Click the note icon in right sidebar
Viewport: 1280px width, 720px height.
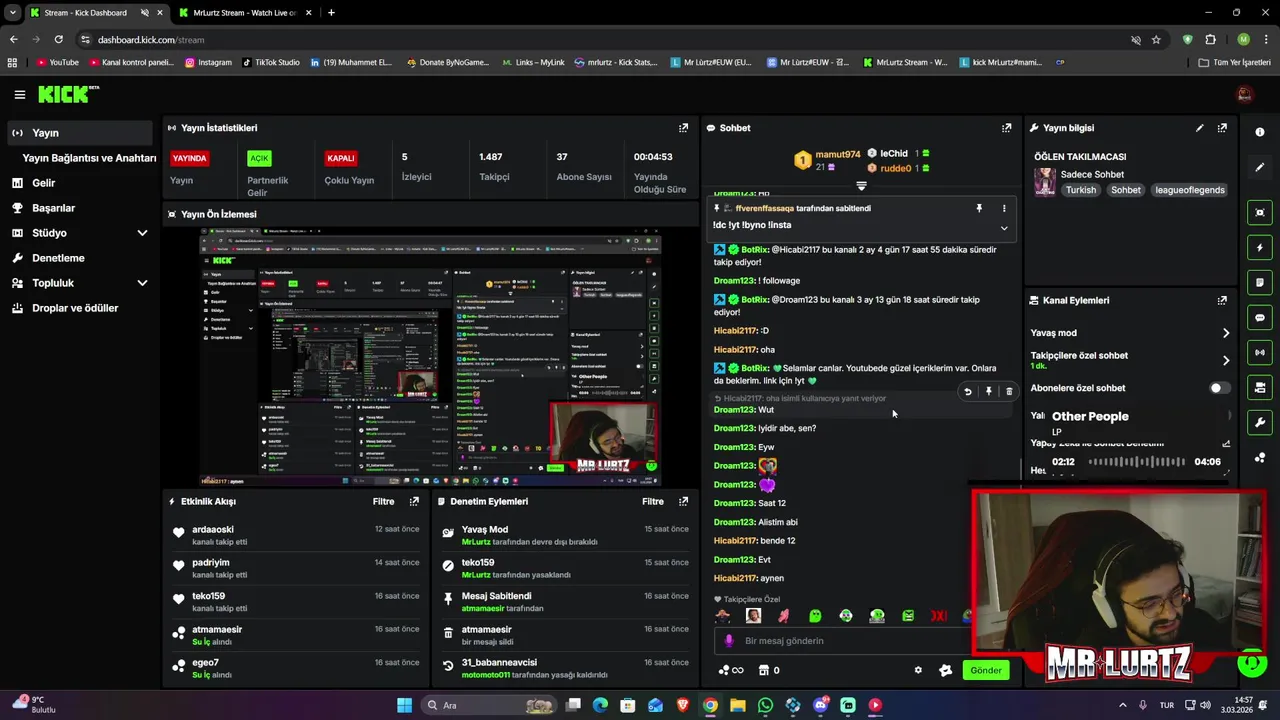[x=1260, y=282]
